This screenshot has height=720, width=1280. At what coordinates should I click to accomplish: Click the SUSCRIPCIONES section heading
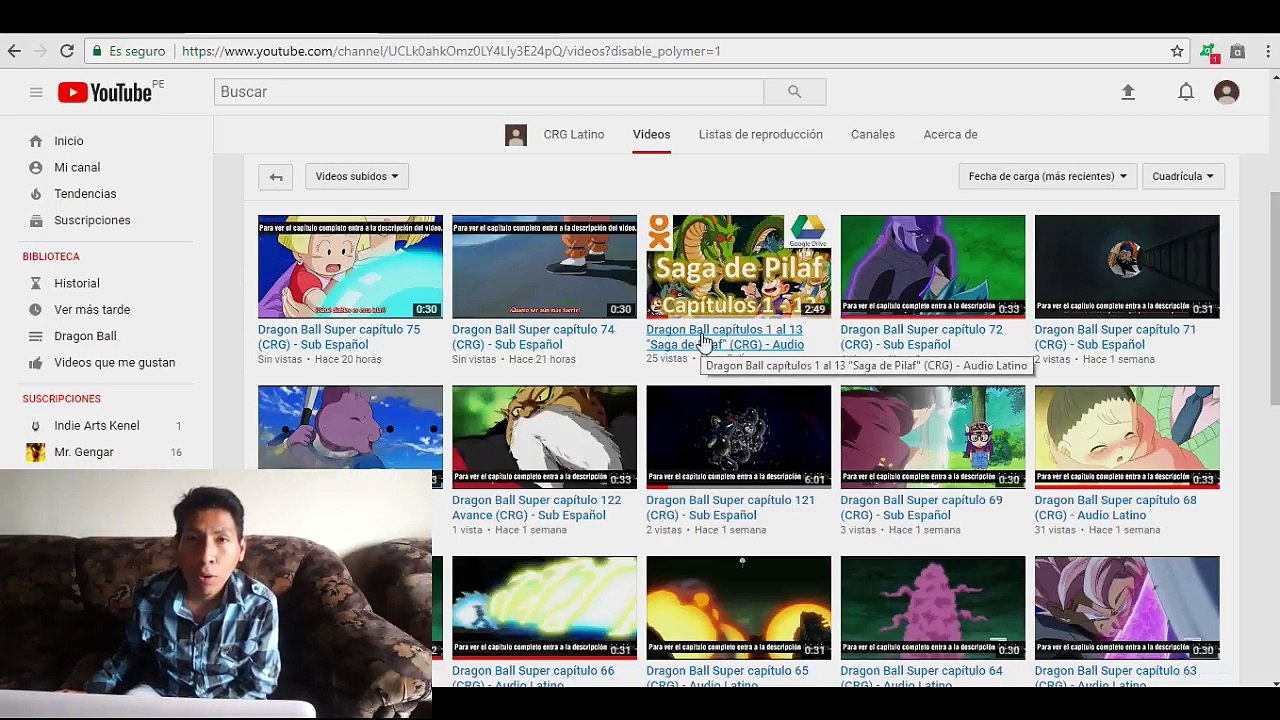(x=62, y=399)
